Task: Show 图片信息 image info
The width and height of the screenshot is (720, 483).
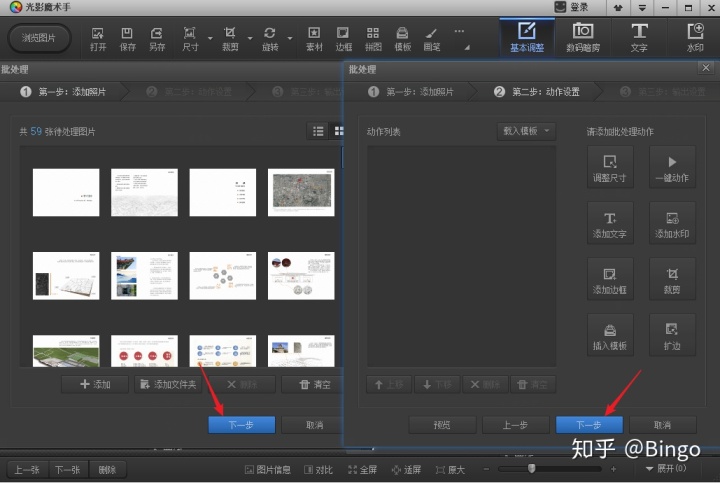Action: (x=268, y=470)
